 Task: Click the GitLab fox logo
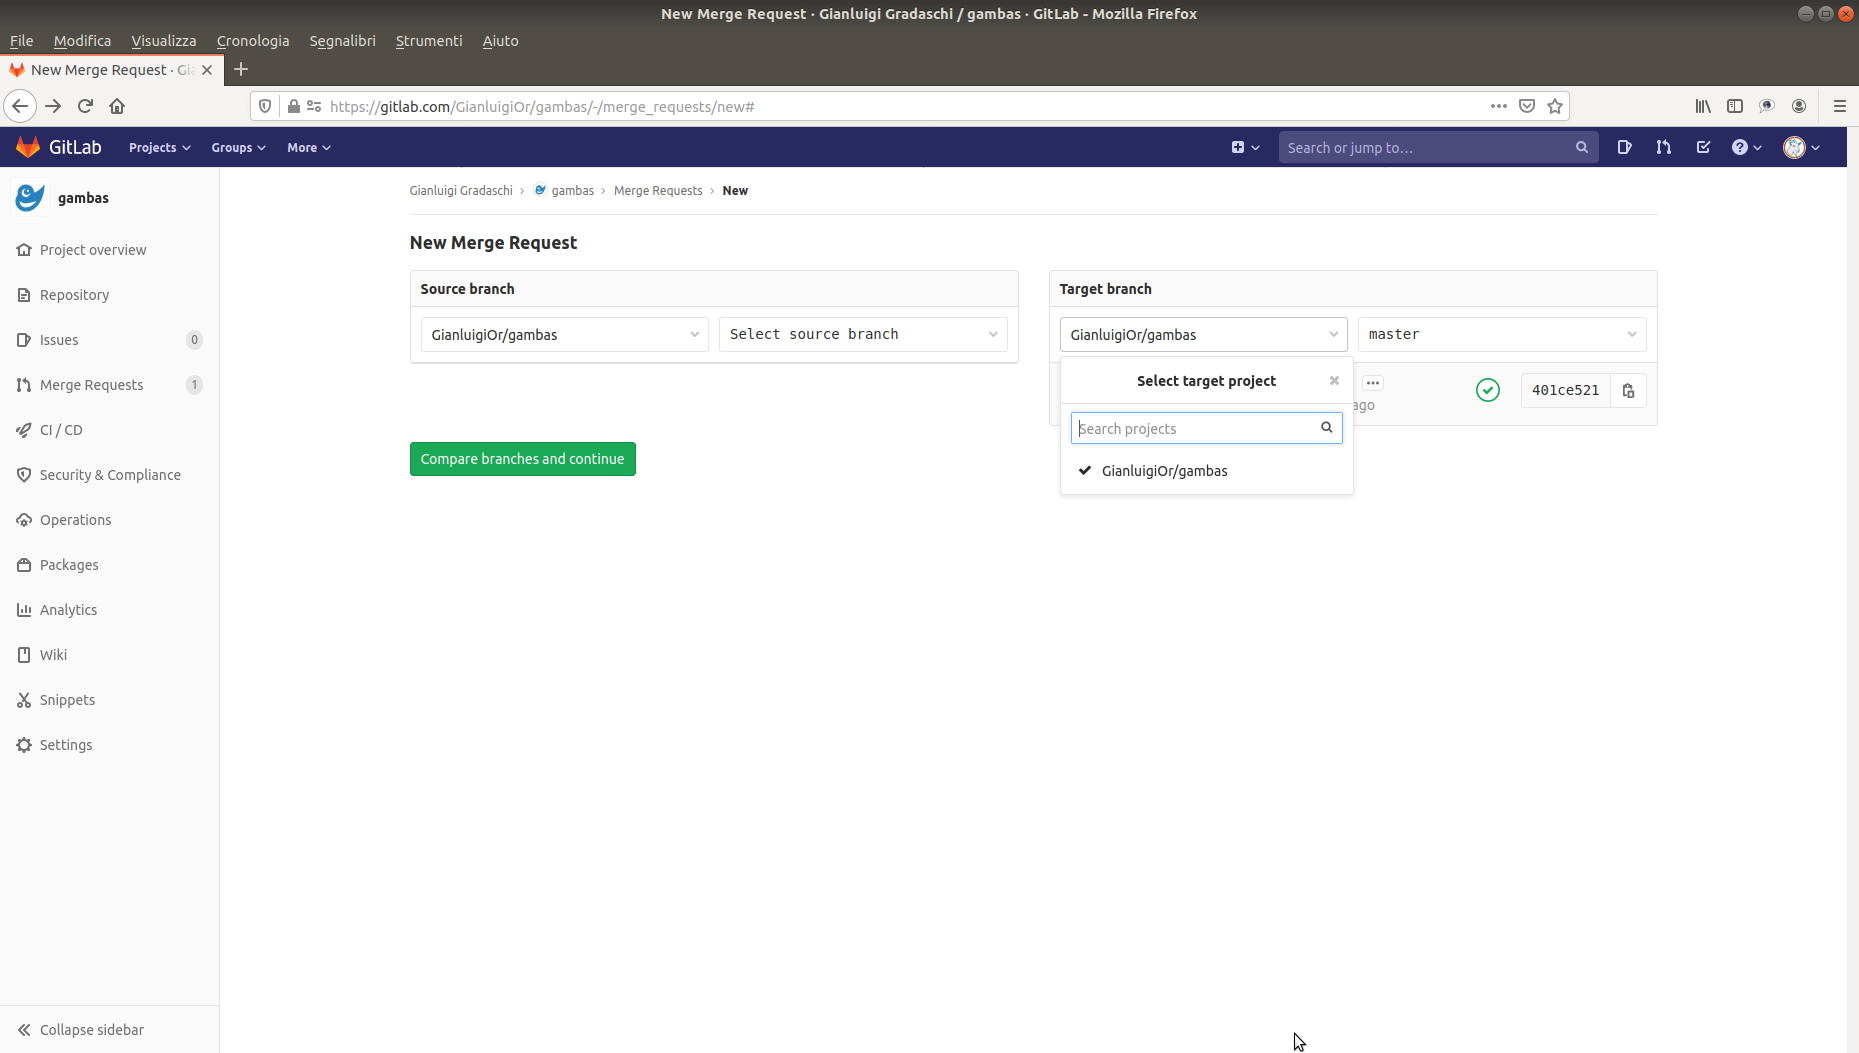(28, 147)
